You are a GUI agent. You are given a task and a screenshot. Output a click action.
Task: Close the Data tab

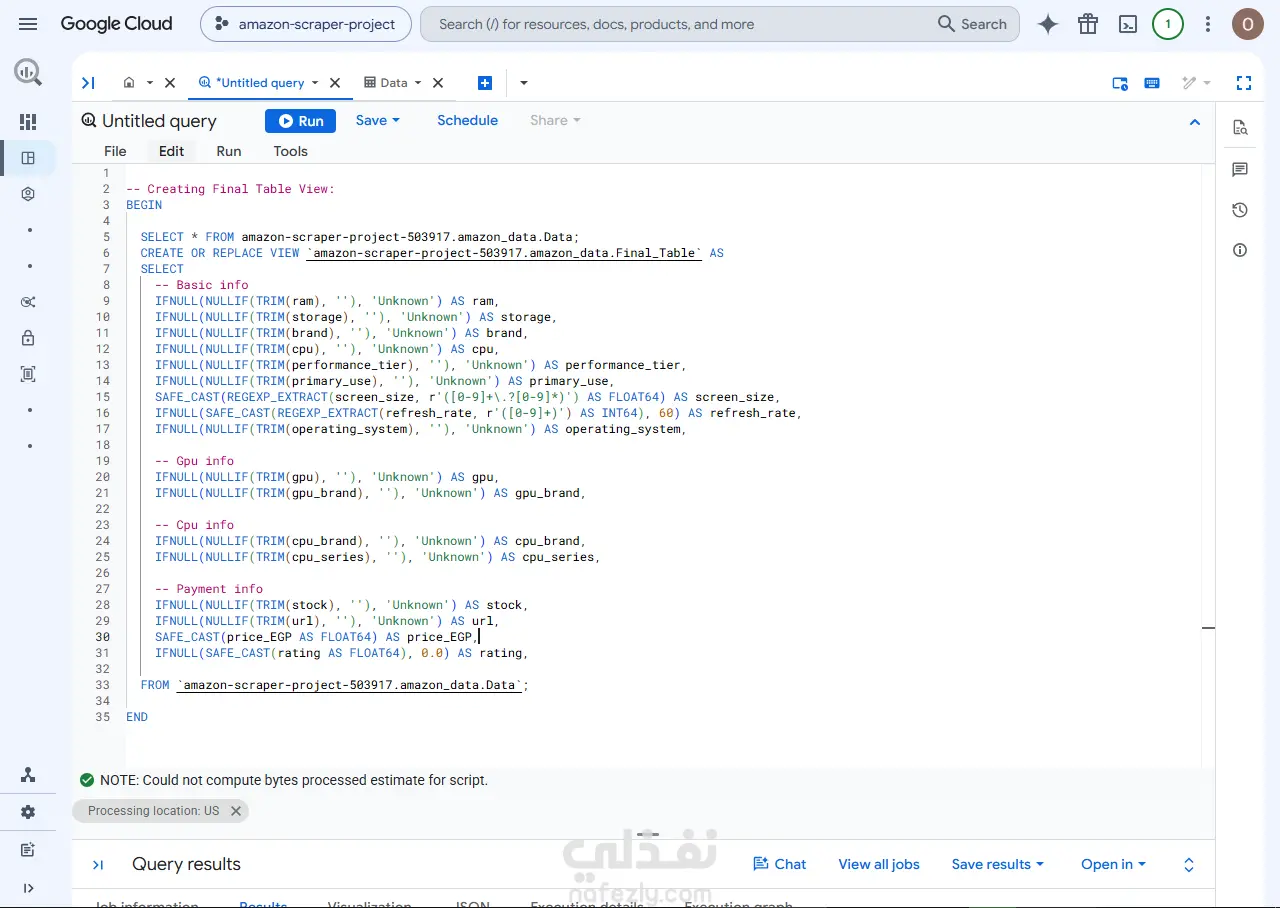[438, 83]
